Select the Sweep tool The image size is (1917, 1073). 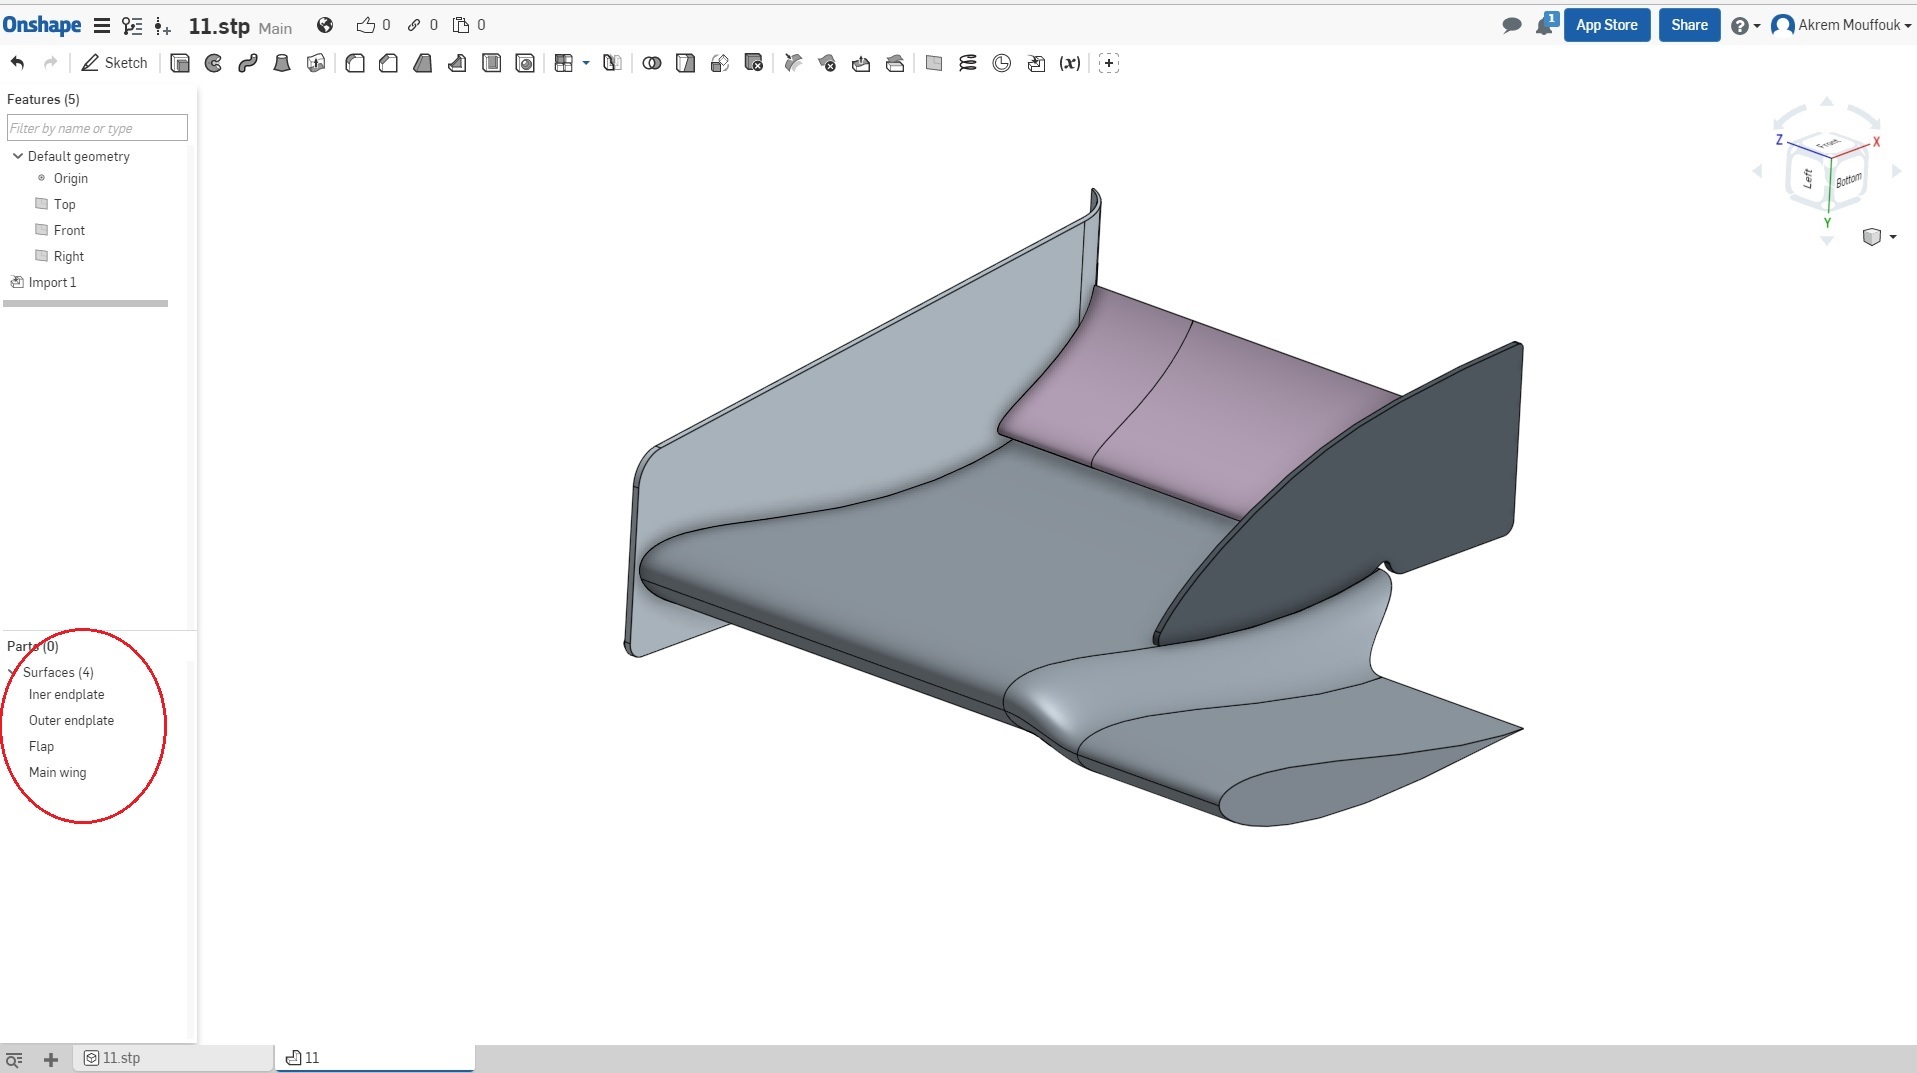tap(248, 63)
